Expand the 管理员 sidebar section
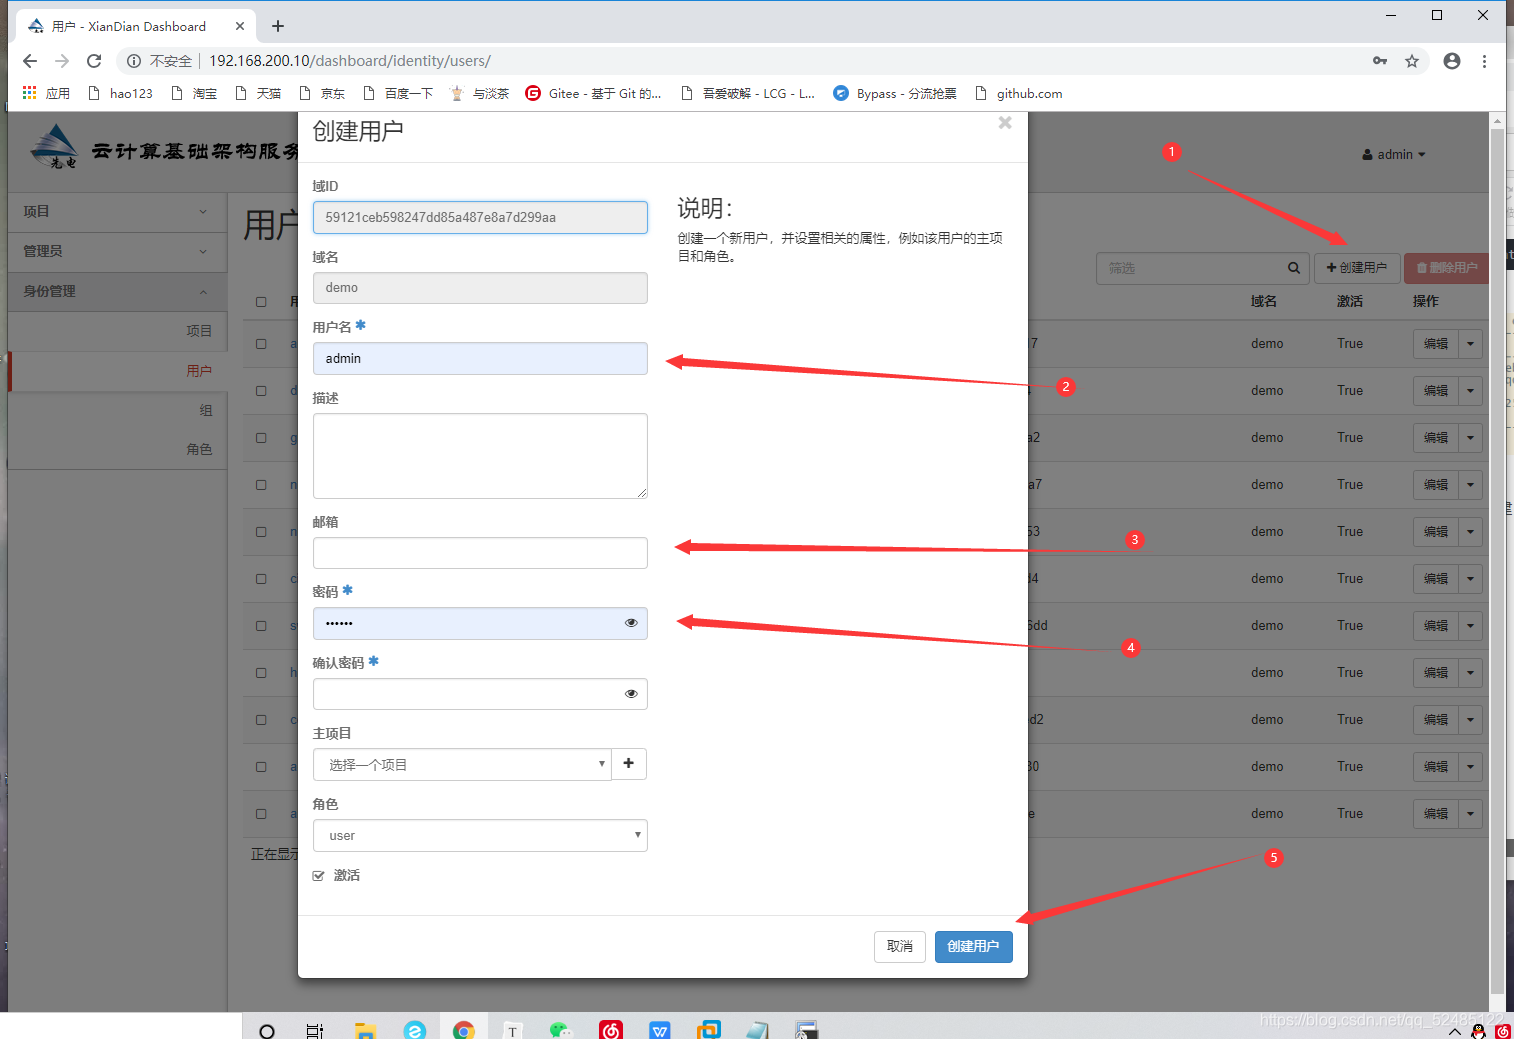The width and height of the screenshot is (1514, 1039). pos(117,252)
